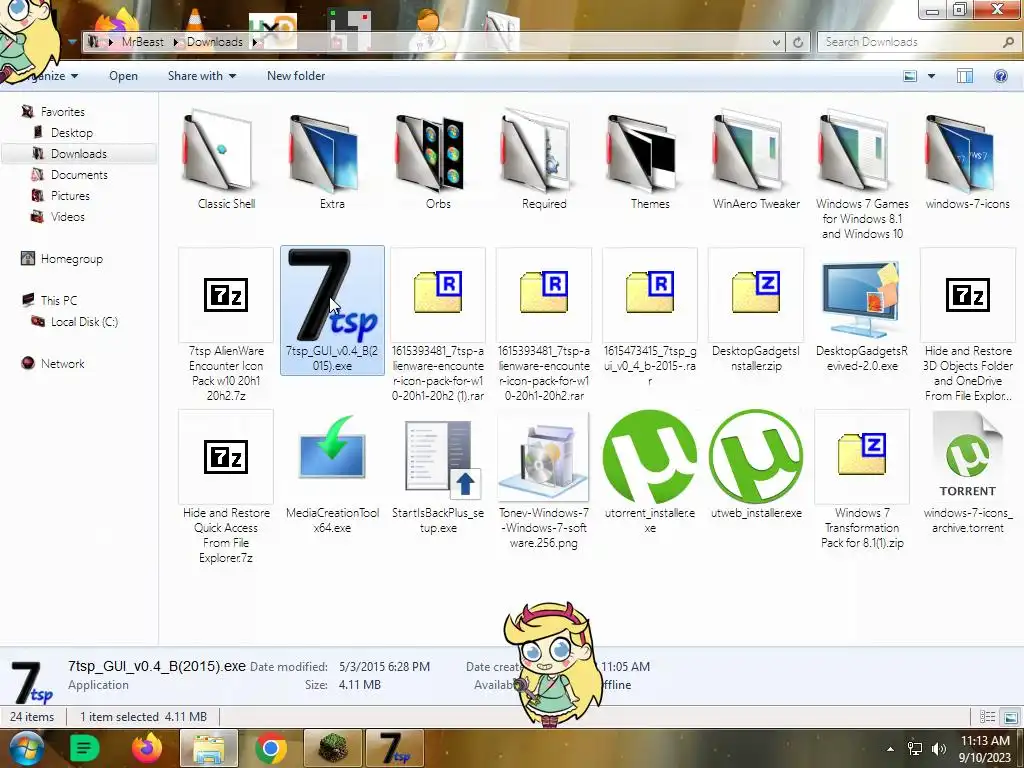Select alienware-encounter icon pack rar without (1)

(x=543, y=325)
